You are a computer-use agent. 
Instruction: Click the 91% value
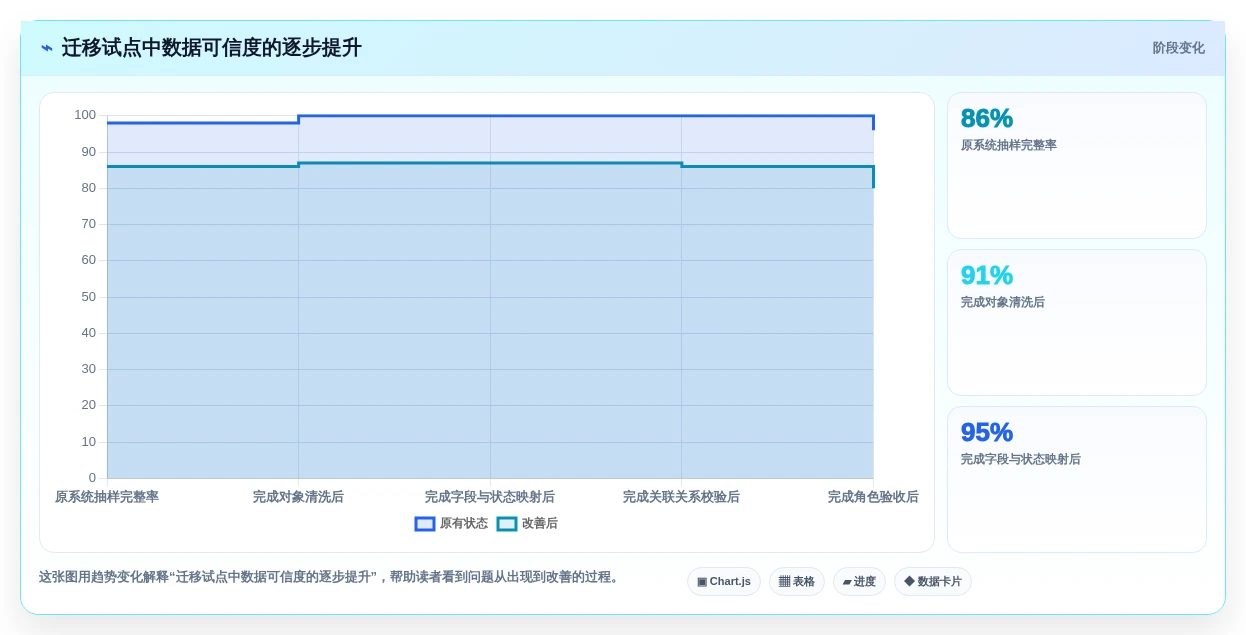point(987,276)
